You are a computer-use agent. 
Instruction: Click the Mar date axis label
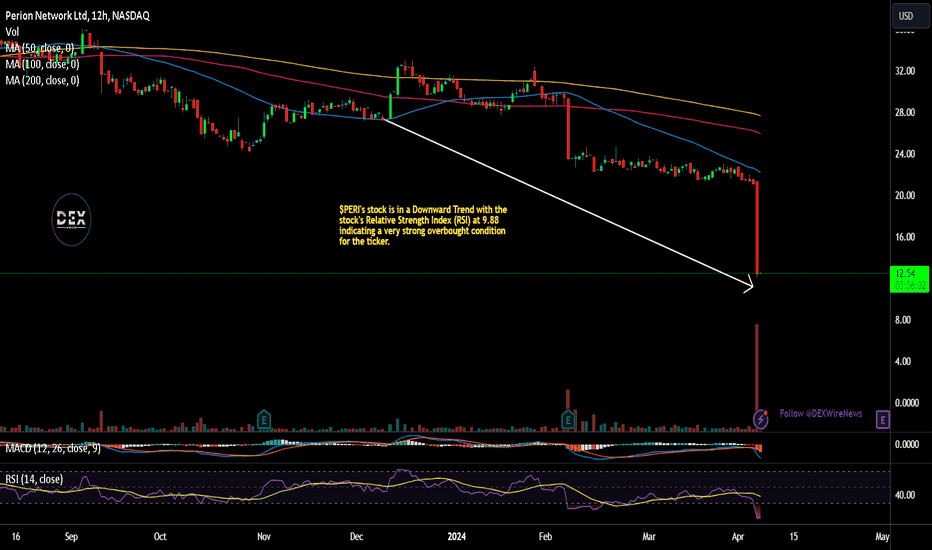click(649, 536)
